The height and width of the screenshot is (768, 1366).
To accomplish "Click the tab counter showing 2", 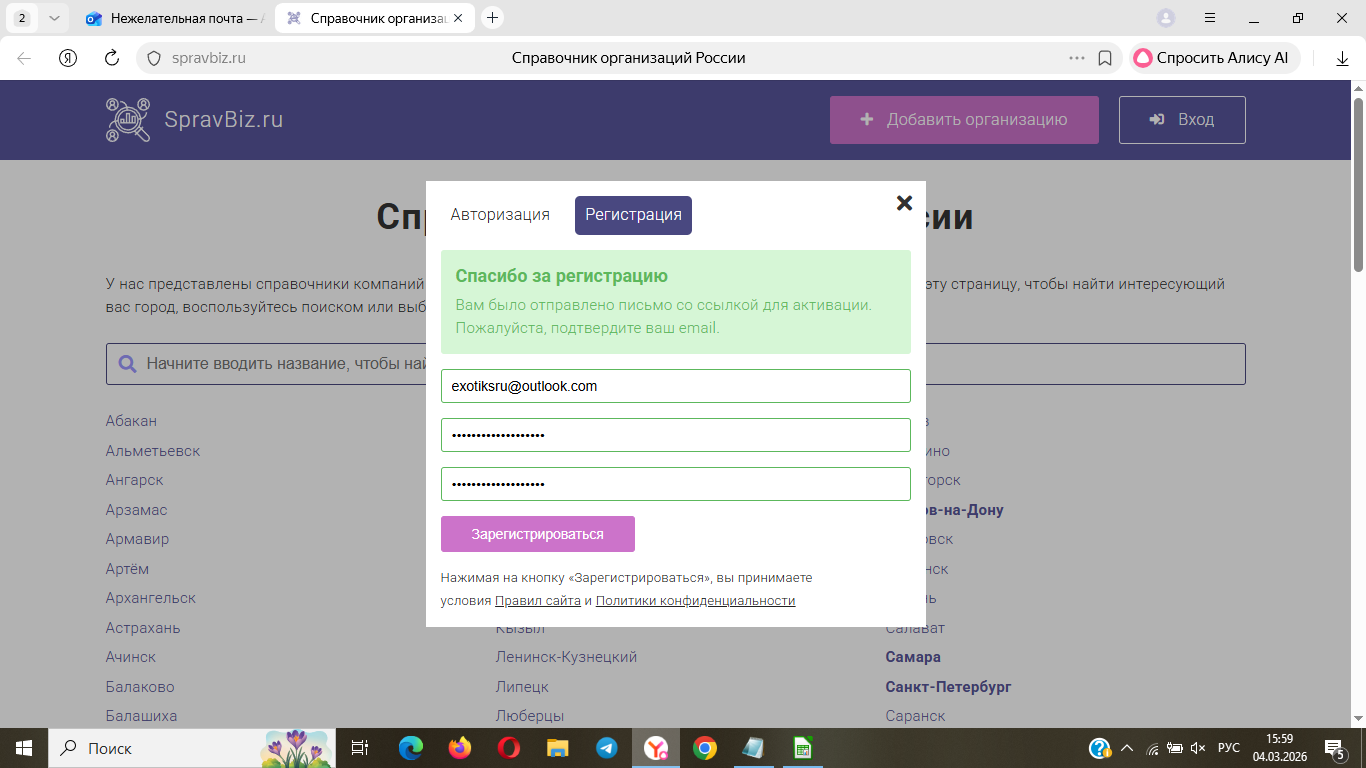I will pos(22,18).
